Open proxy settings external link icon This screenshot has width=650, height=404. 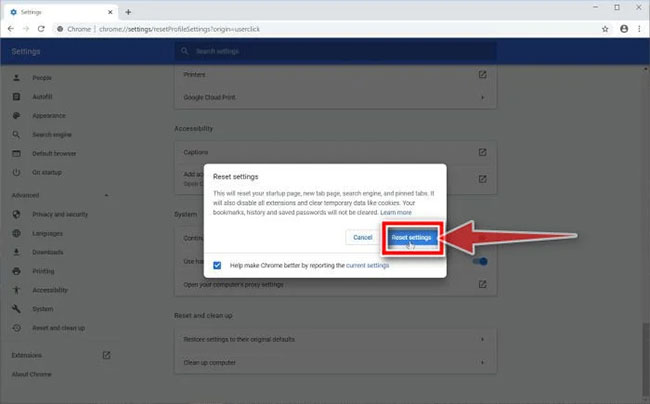click(482, 285)
